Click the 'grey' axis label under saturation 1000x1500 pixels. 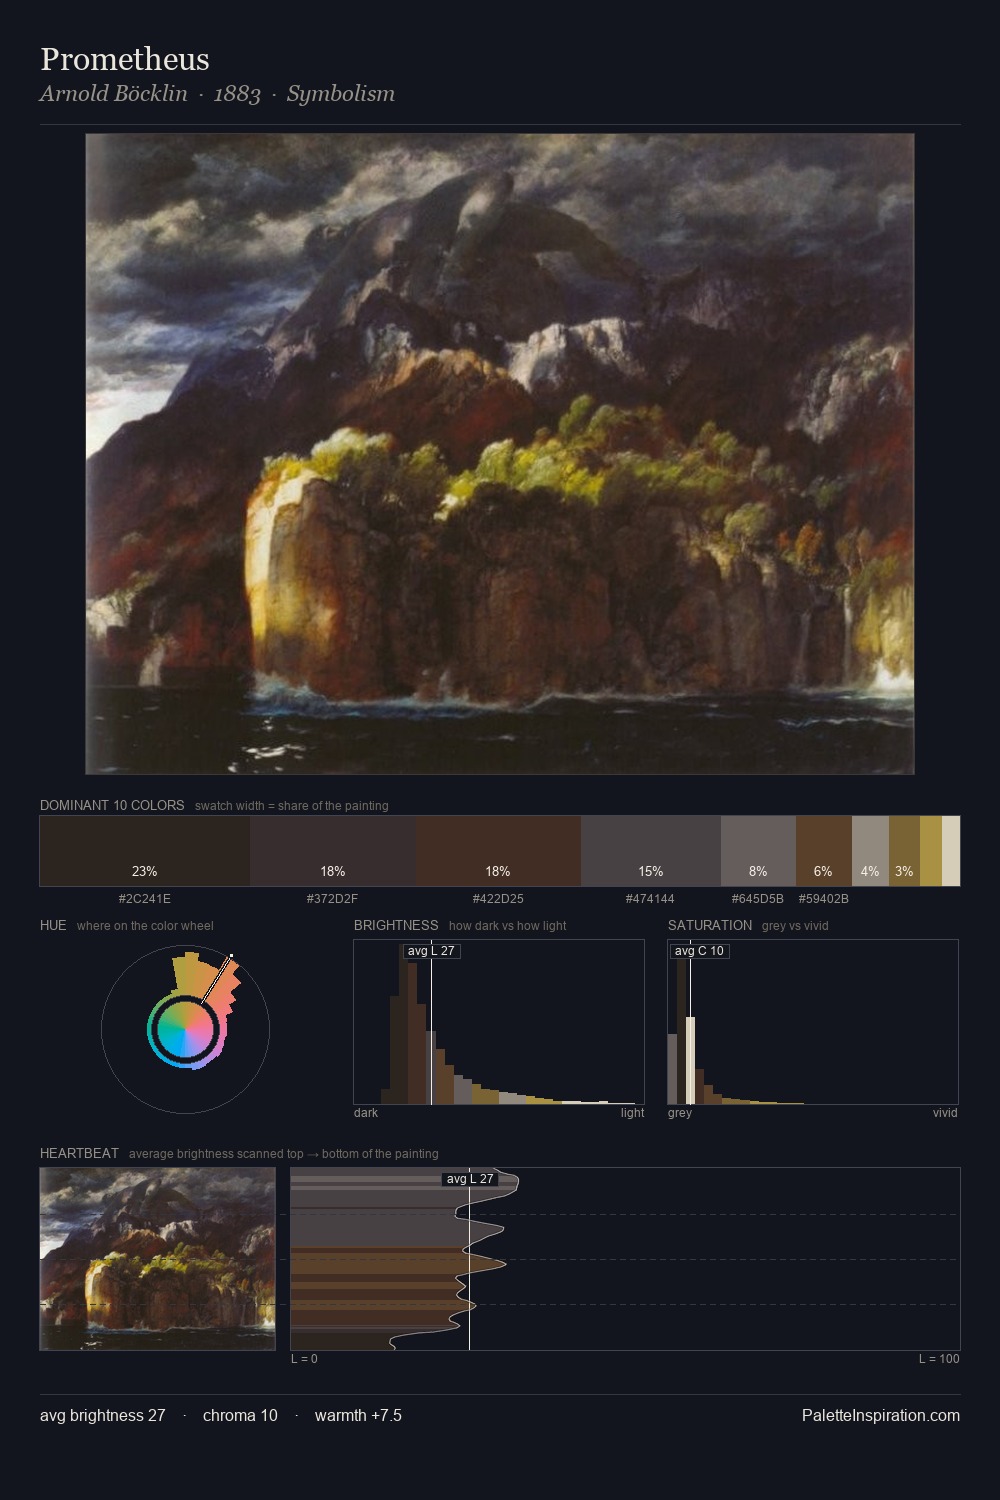click(680, 1113)
